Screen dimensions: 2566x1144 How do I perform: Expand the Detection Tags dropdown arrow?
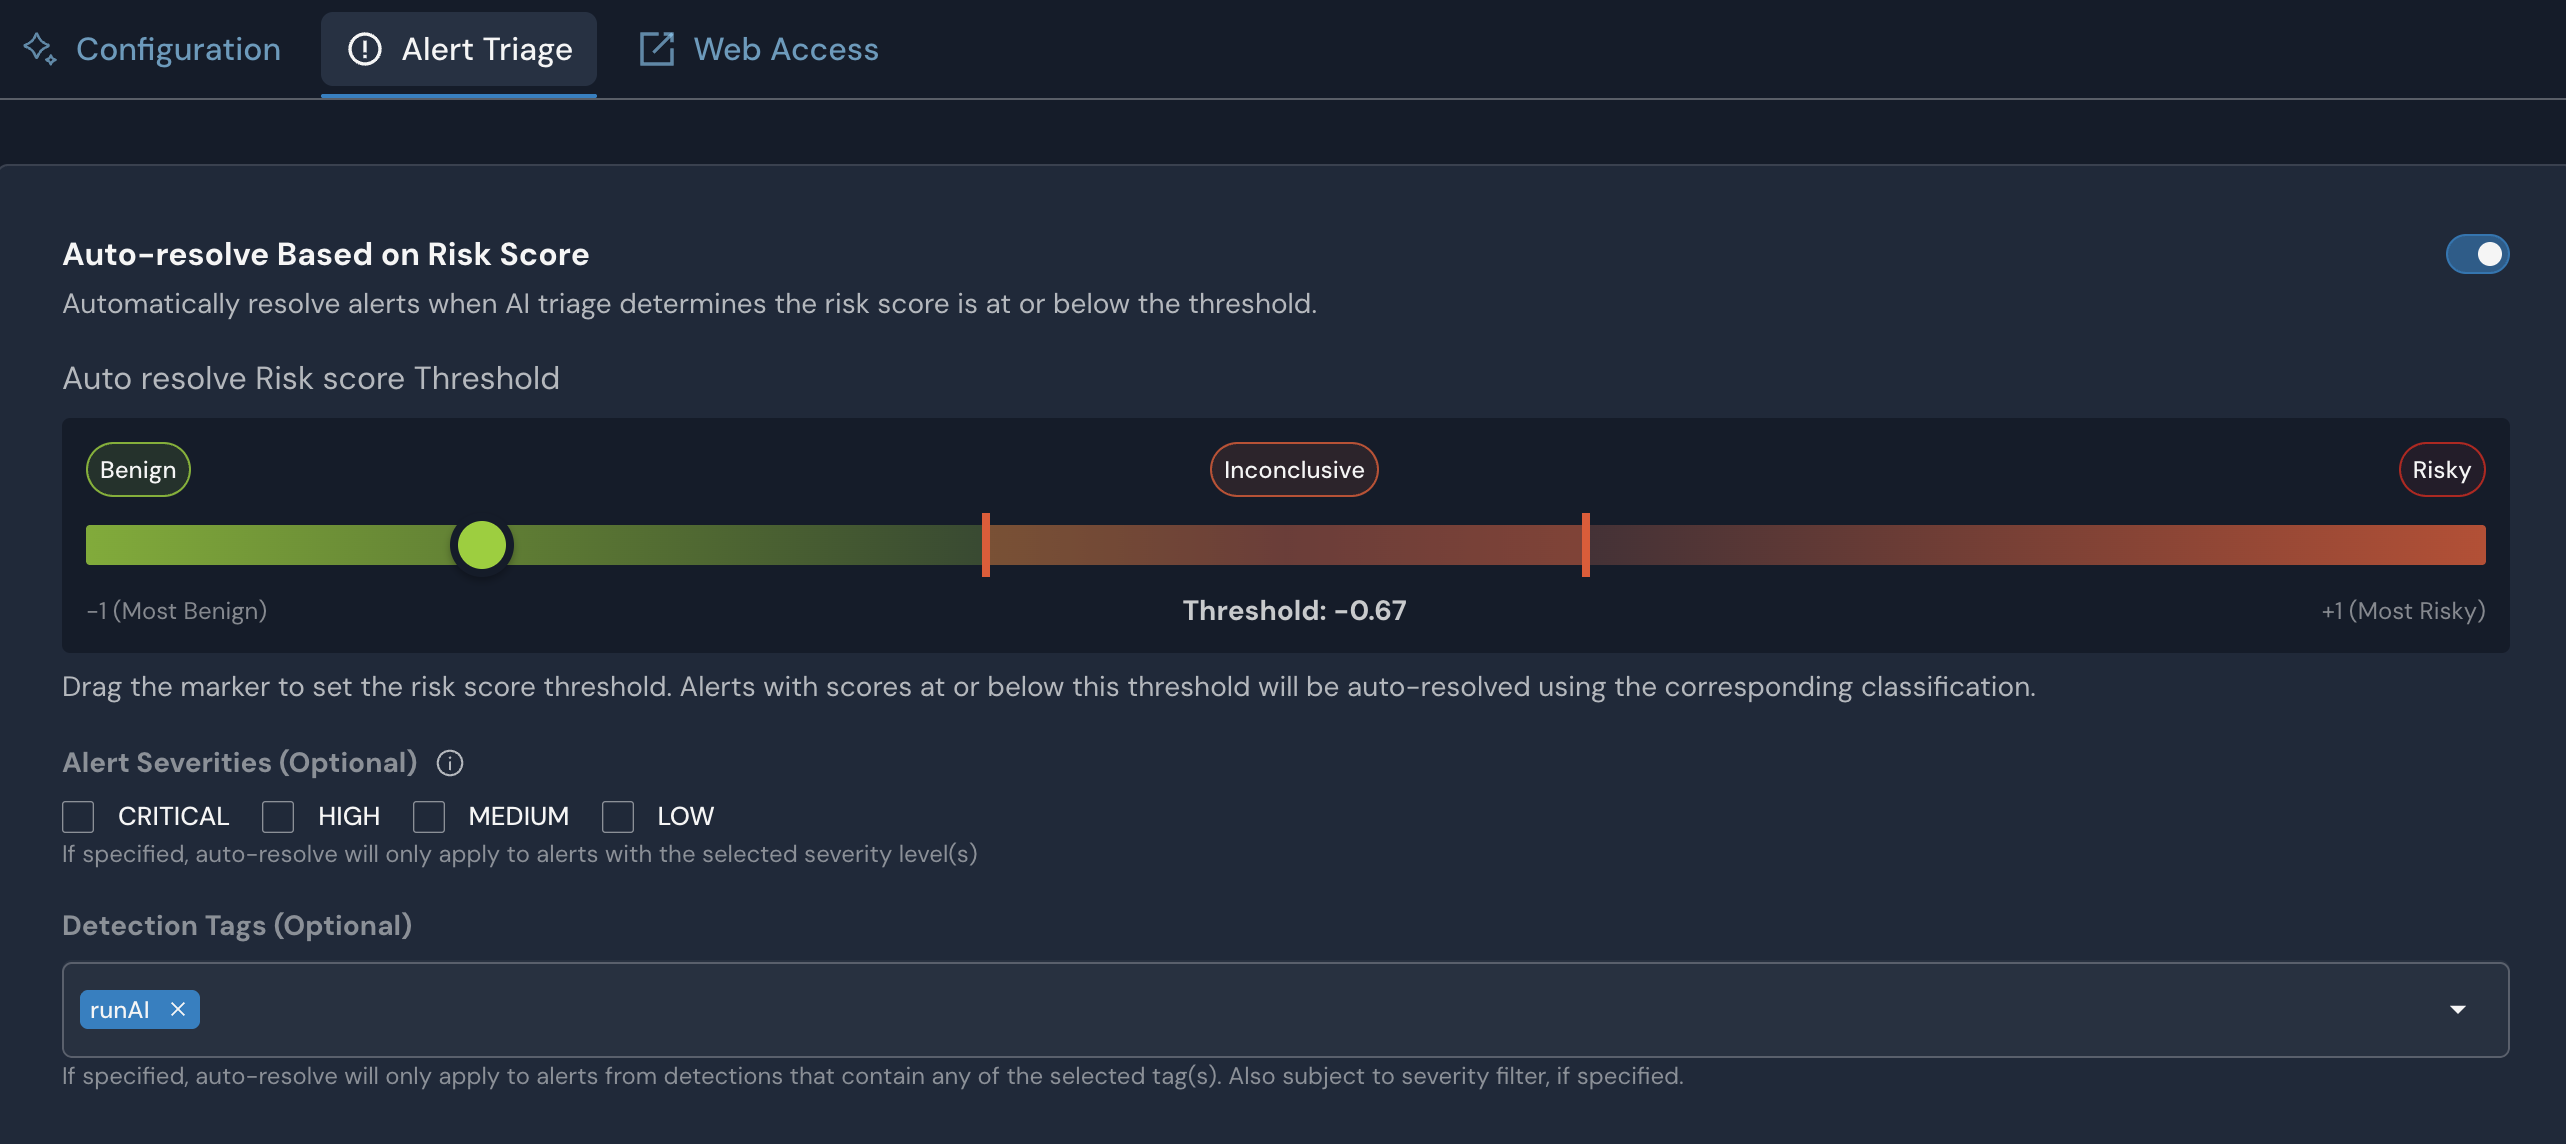(x=2457, y=1009)
